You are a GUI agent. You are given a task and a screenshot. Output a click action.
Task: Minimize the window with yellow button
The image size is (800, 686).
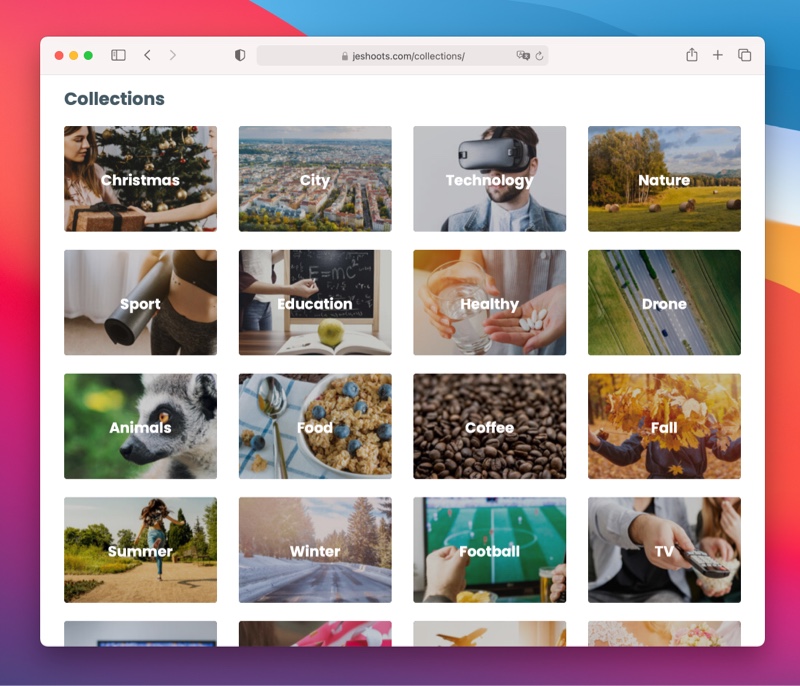pos(73,56)
